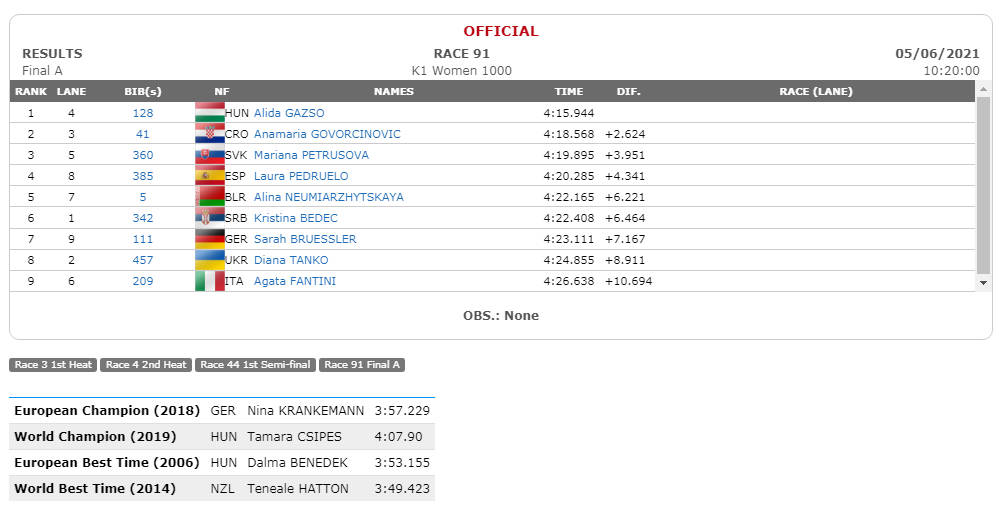Switch to Race 4 2nd Heat

tap(146, 365)
